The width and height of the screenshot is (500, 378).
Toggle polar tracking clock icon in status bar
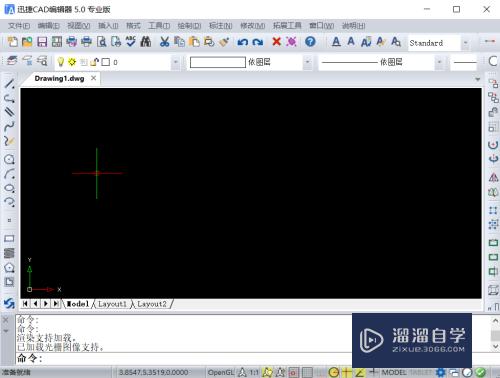(333, 372)
